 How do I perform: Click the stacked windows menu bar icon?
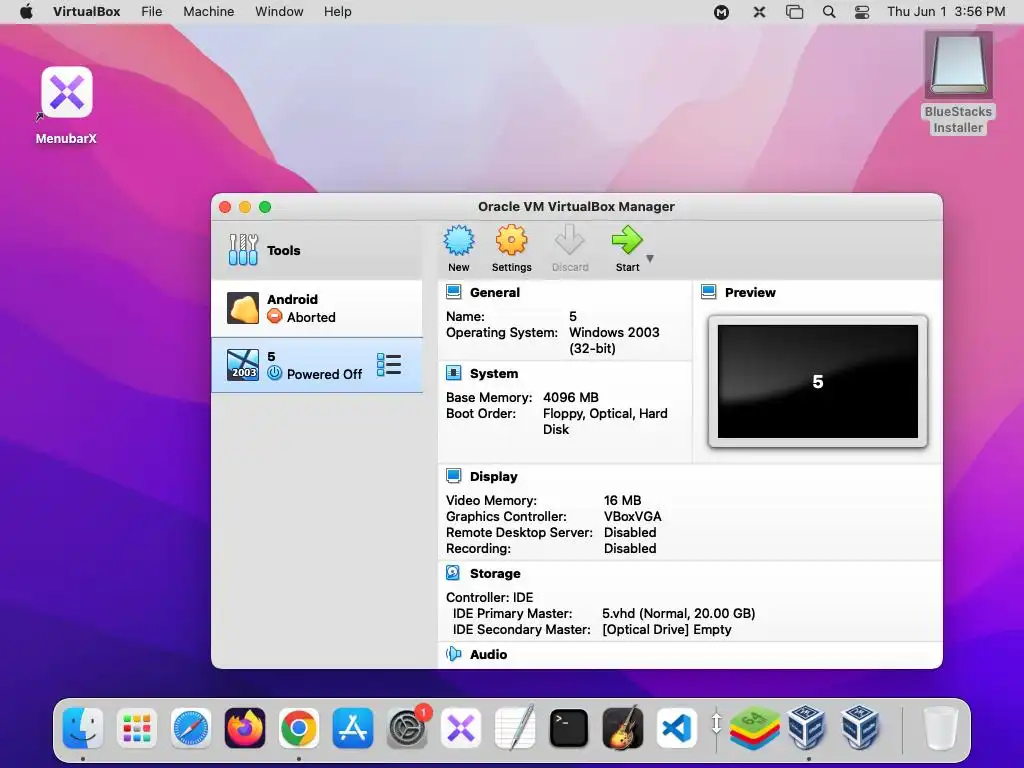pyautogui.click(x=794, y=12)
